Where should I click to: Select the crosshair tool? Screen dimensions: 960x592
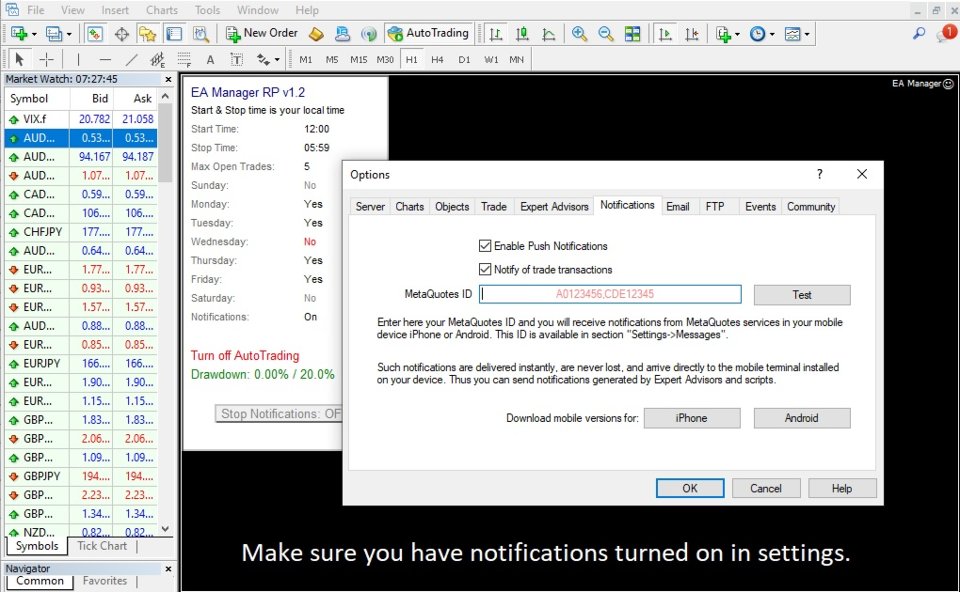tap(46, 59)
